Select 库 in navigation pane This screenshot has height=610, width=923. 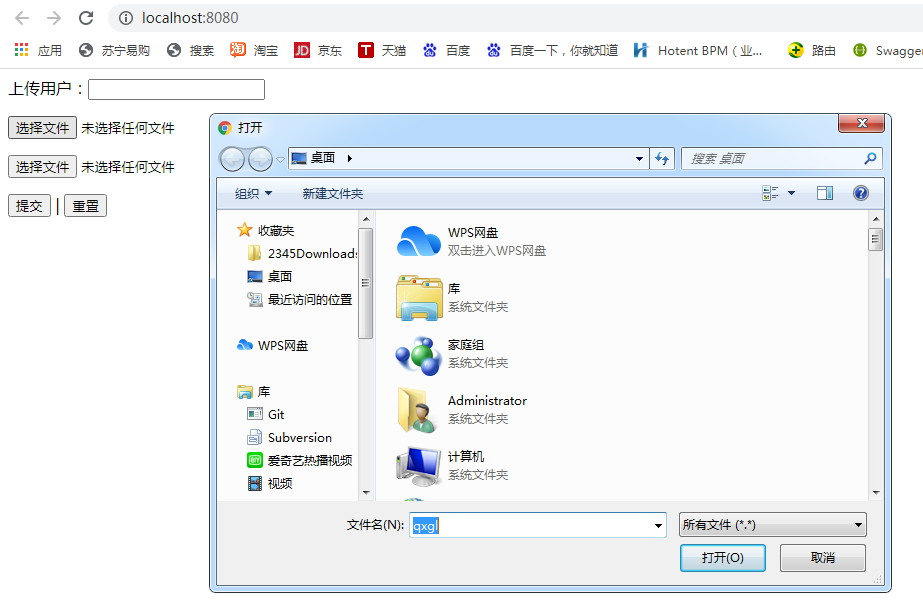click(254, 391)
